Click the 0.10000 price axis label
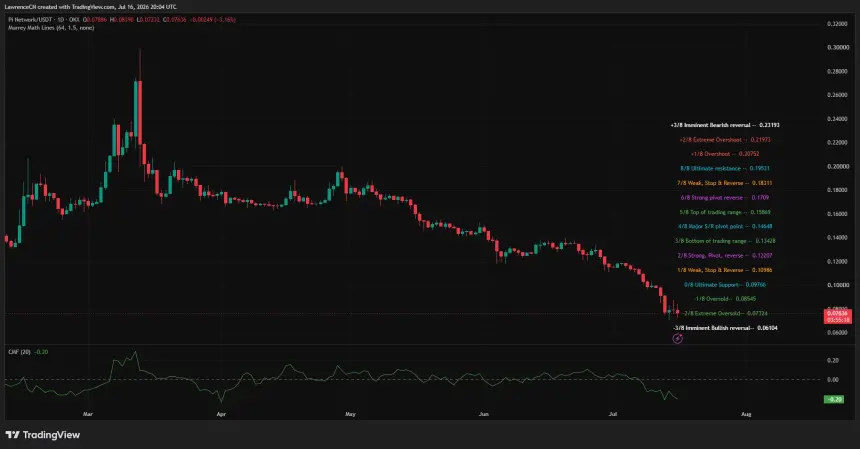860x449 pixels. point(837,285)
